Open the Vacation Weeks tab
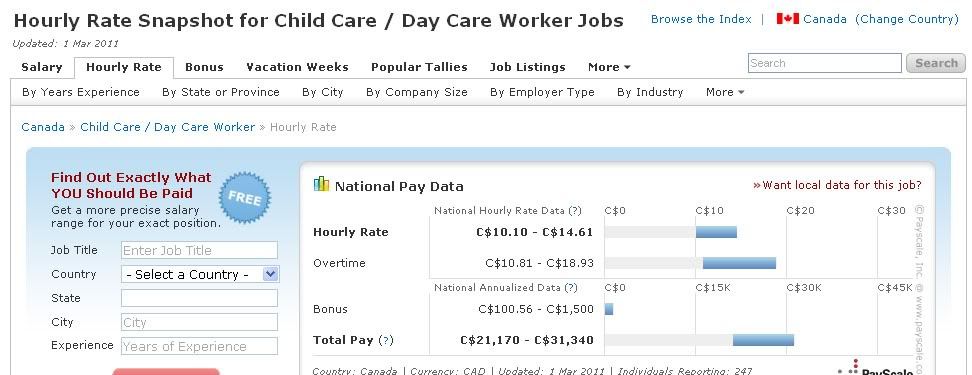Image resolution: width=972 pixels, height=375 pixels. coord(298,67)
